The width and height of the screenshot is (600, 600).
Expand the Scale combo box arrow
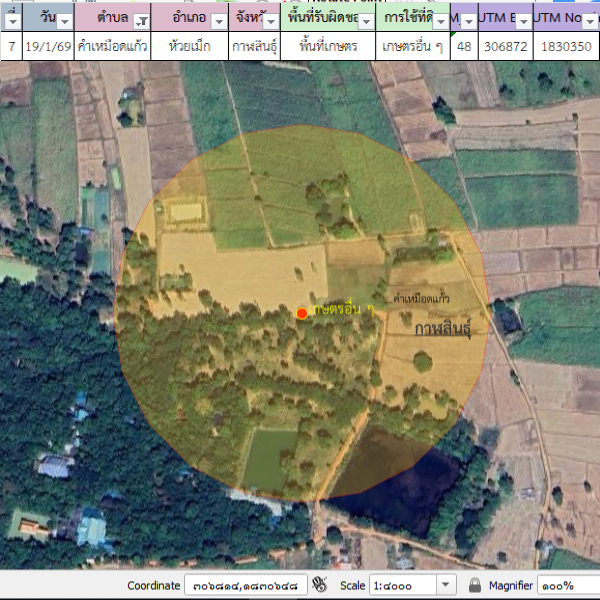pyautogui.click(x=445, y=585)
